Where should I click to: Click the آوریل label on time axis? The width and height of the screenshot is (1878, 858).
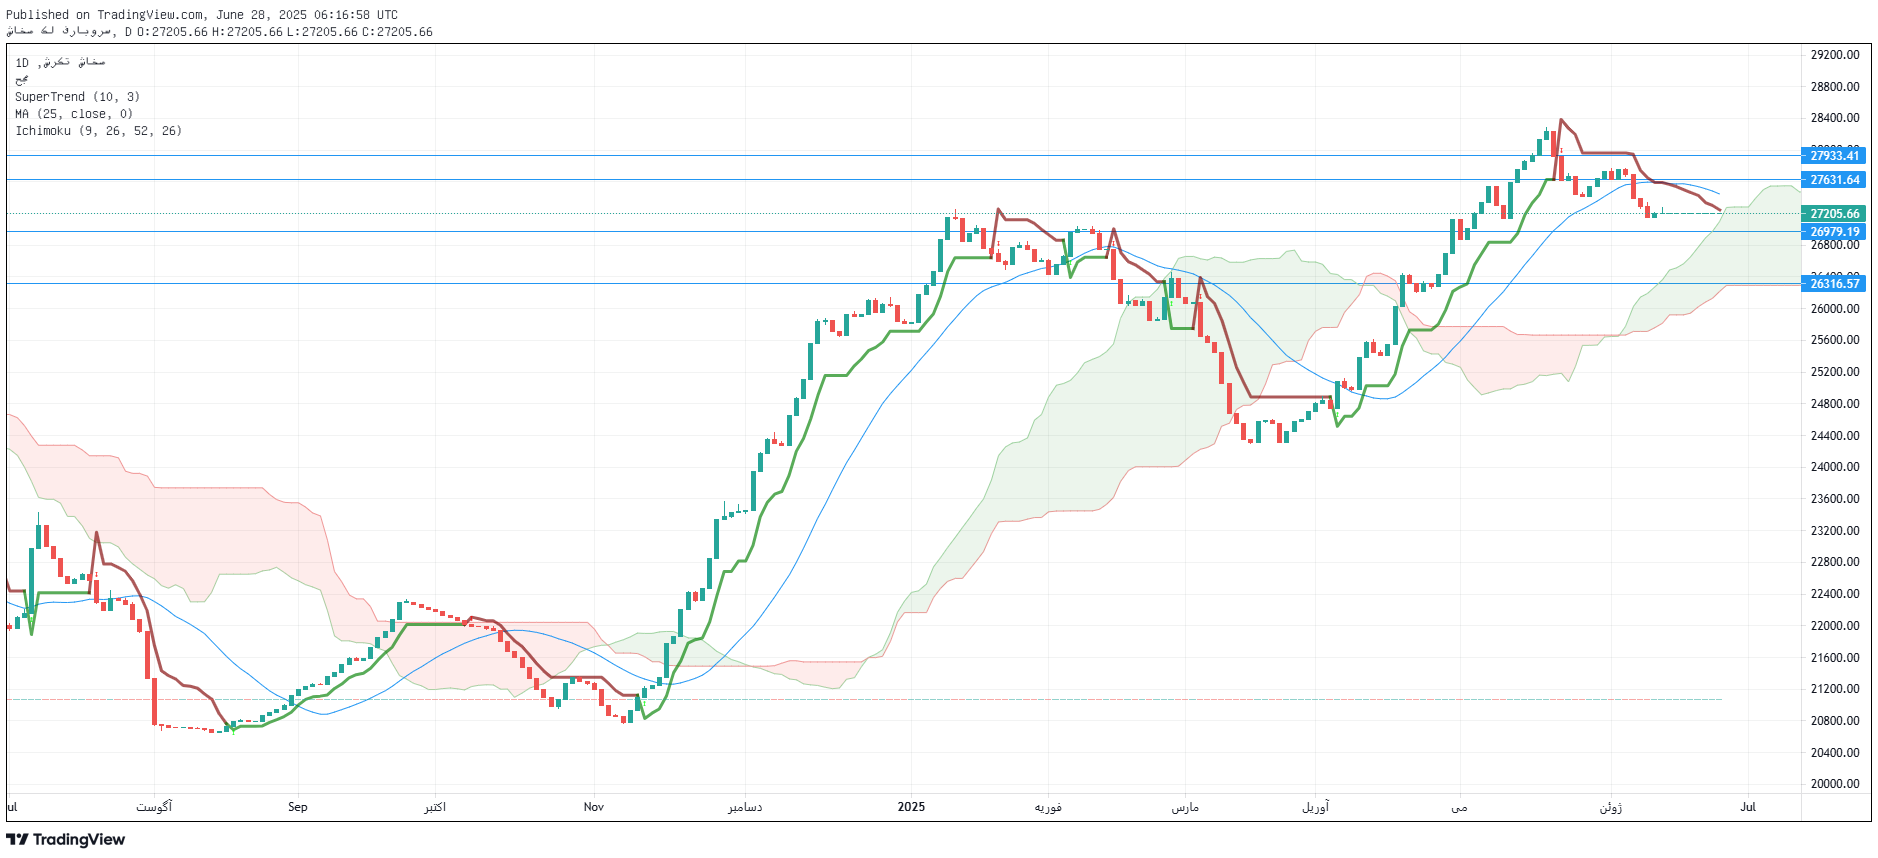tap(1316, 807)
